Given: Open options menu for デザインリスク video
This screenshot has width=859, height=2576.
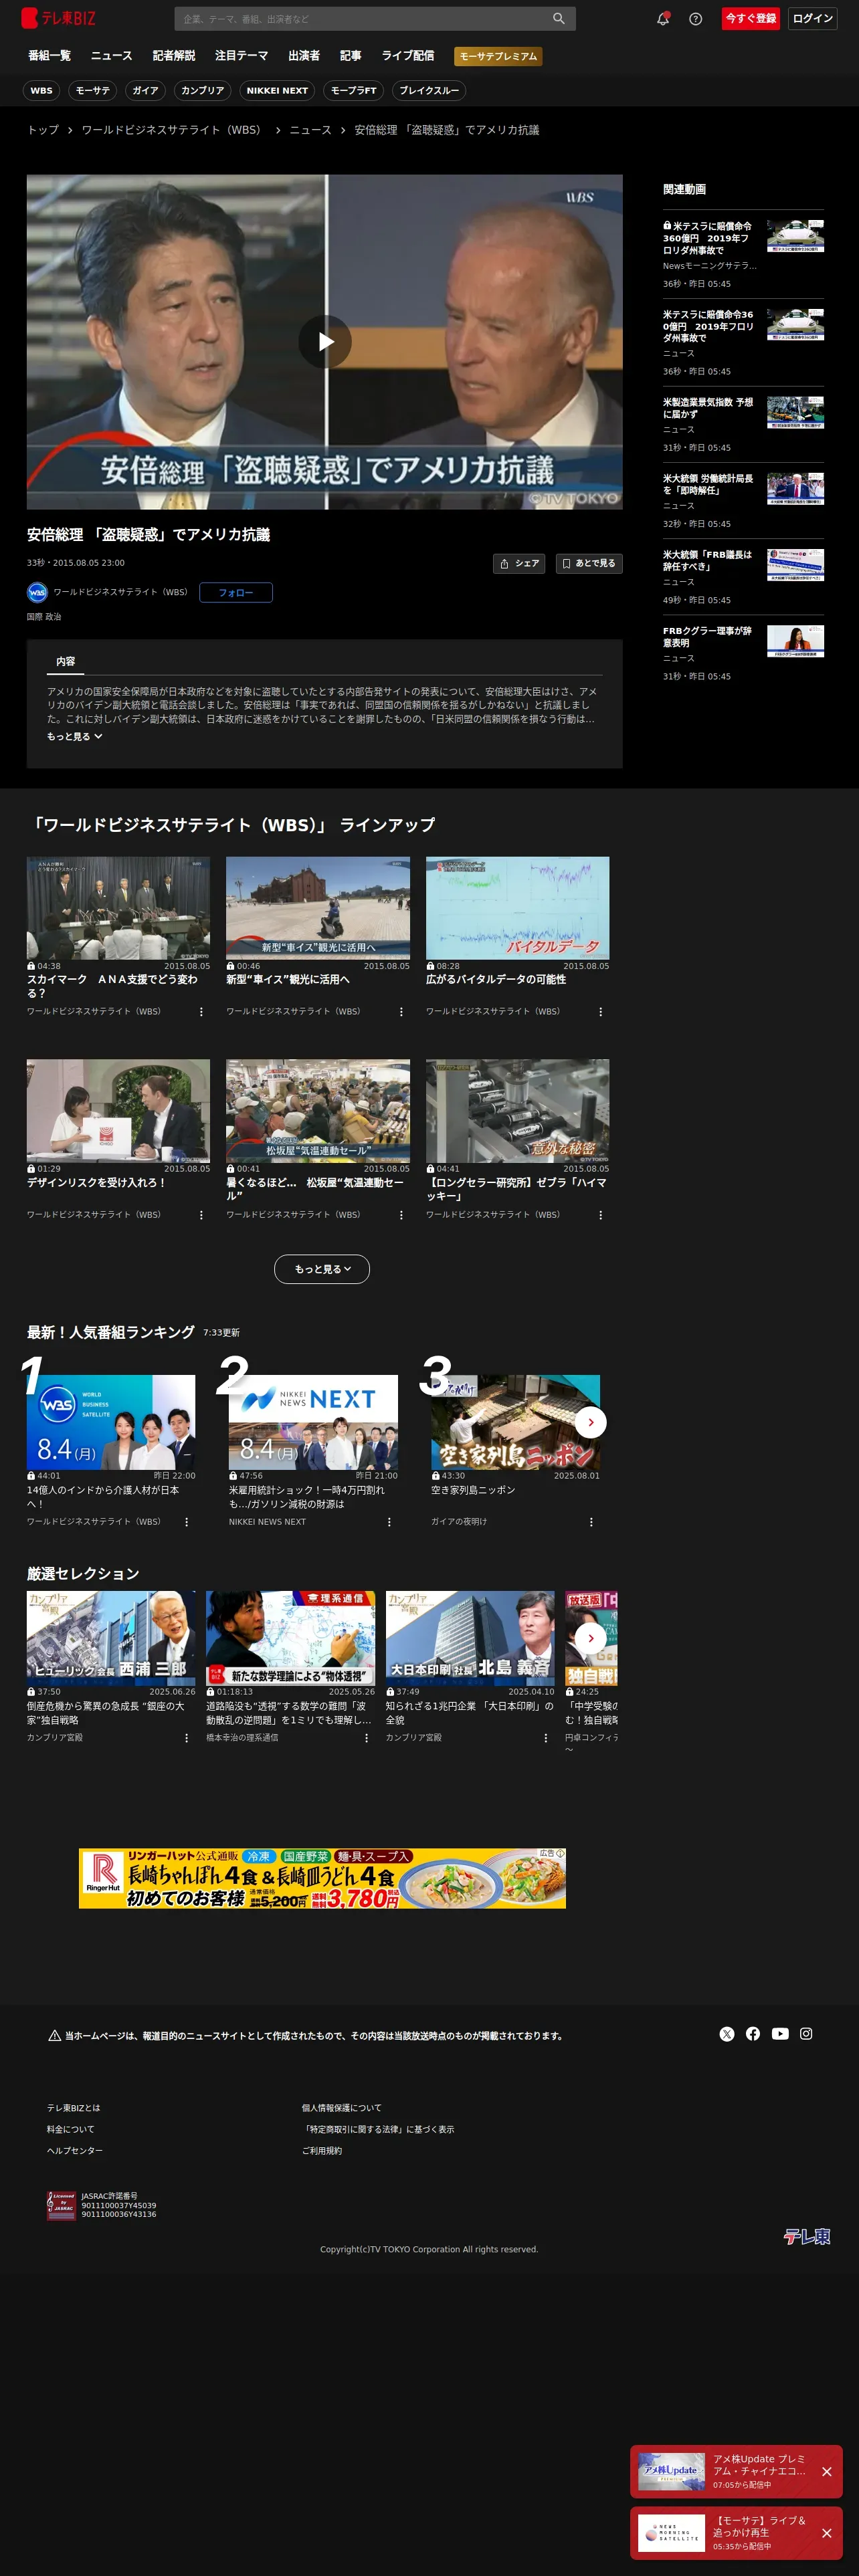Looking at the screenshot, I should 201,1215.
